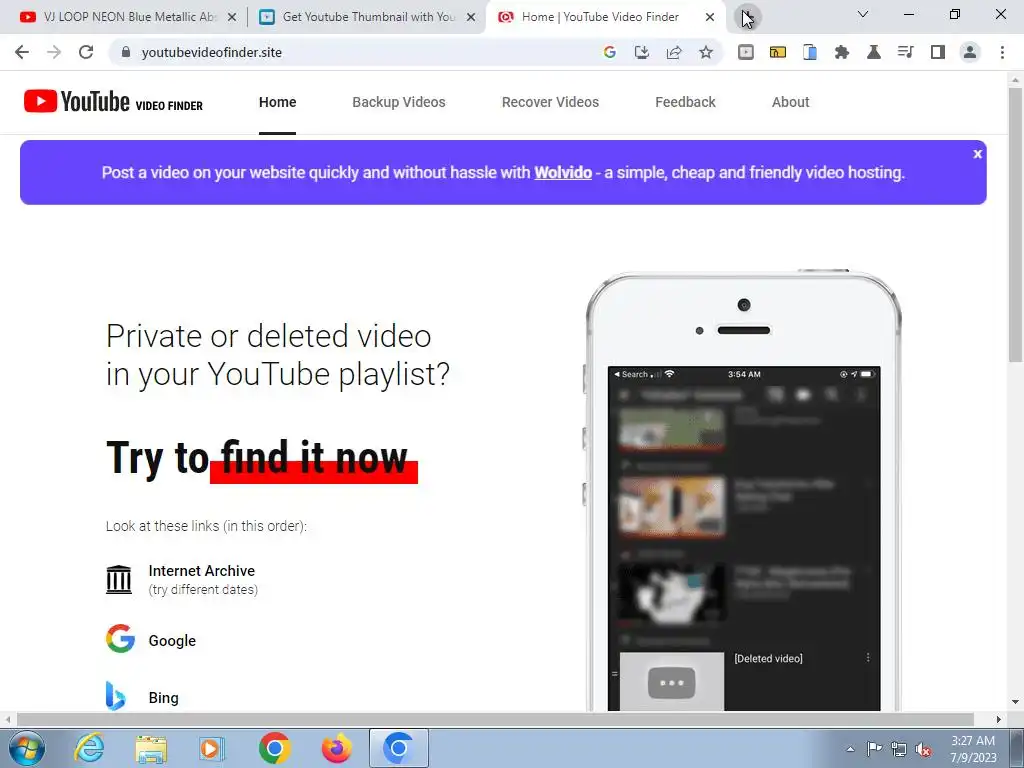The image size is (1024, 768).
Task: Click the browser forward arrow
Action: (54, 52)
